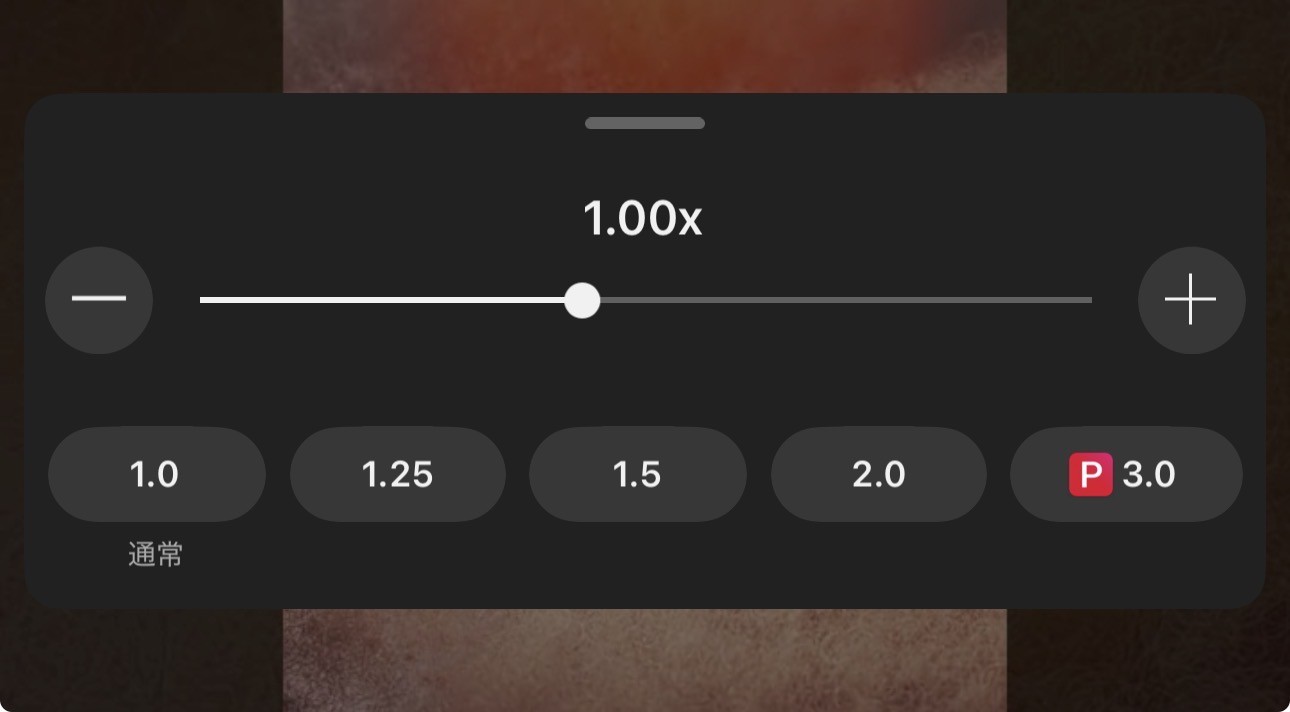Select the 1.5 speed preset

[638, 474]
